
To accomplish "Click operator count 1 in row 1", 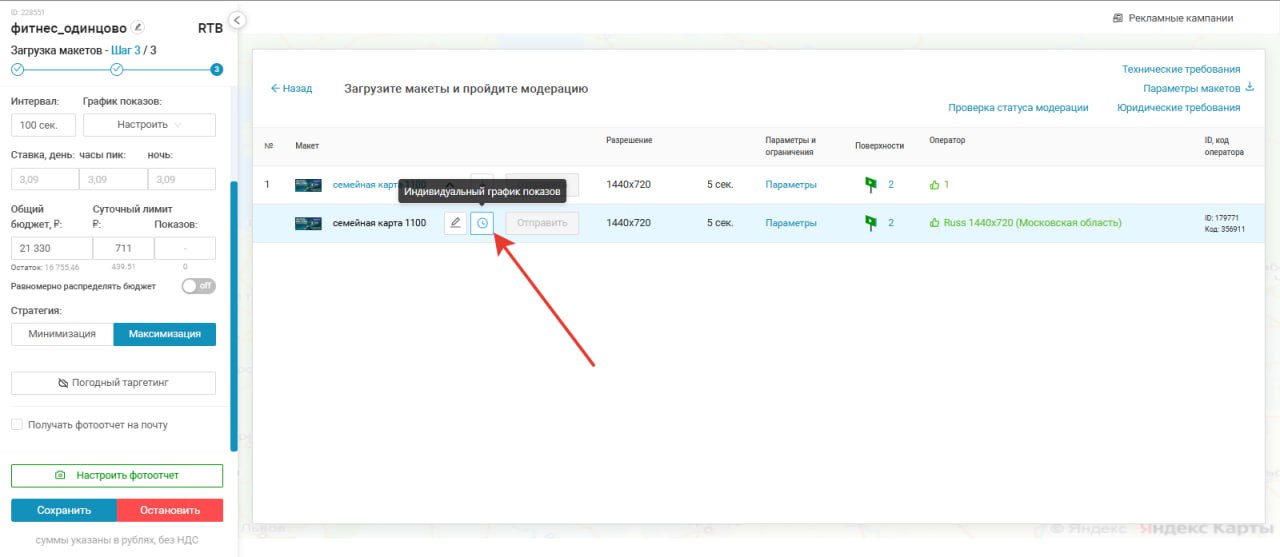I will pos(946,185).
